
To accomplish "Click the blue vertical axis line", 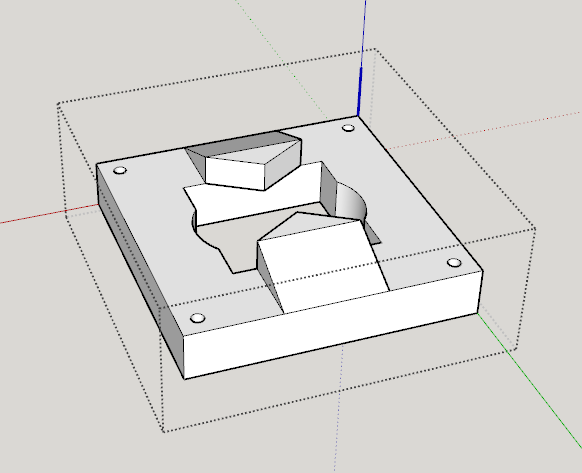I will pos(361,59).
